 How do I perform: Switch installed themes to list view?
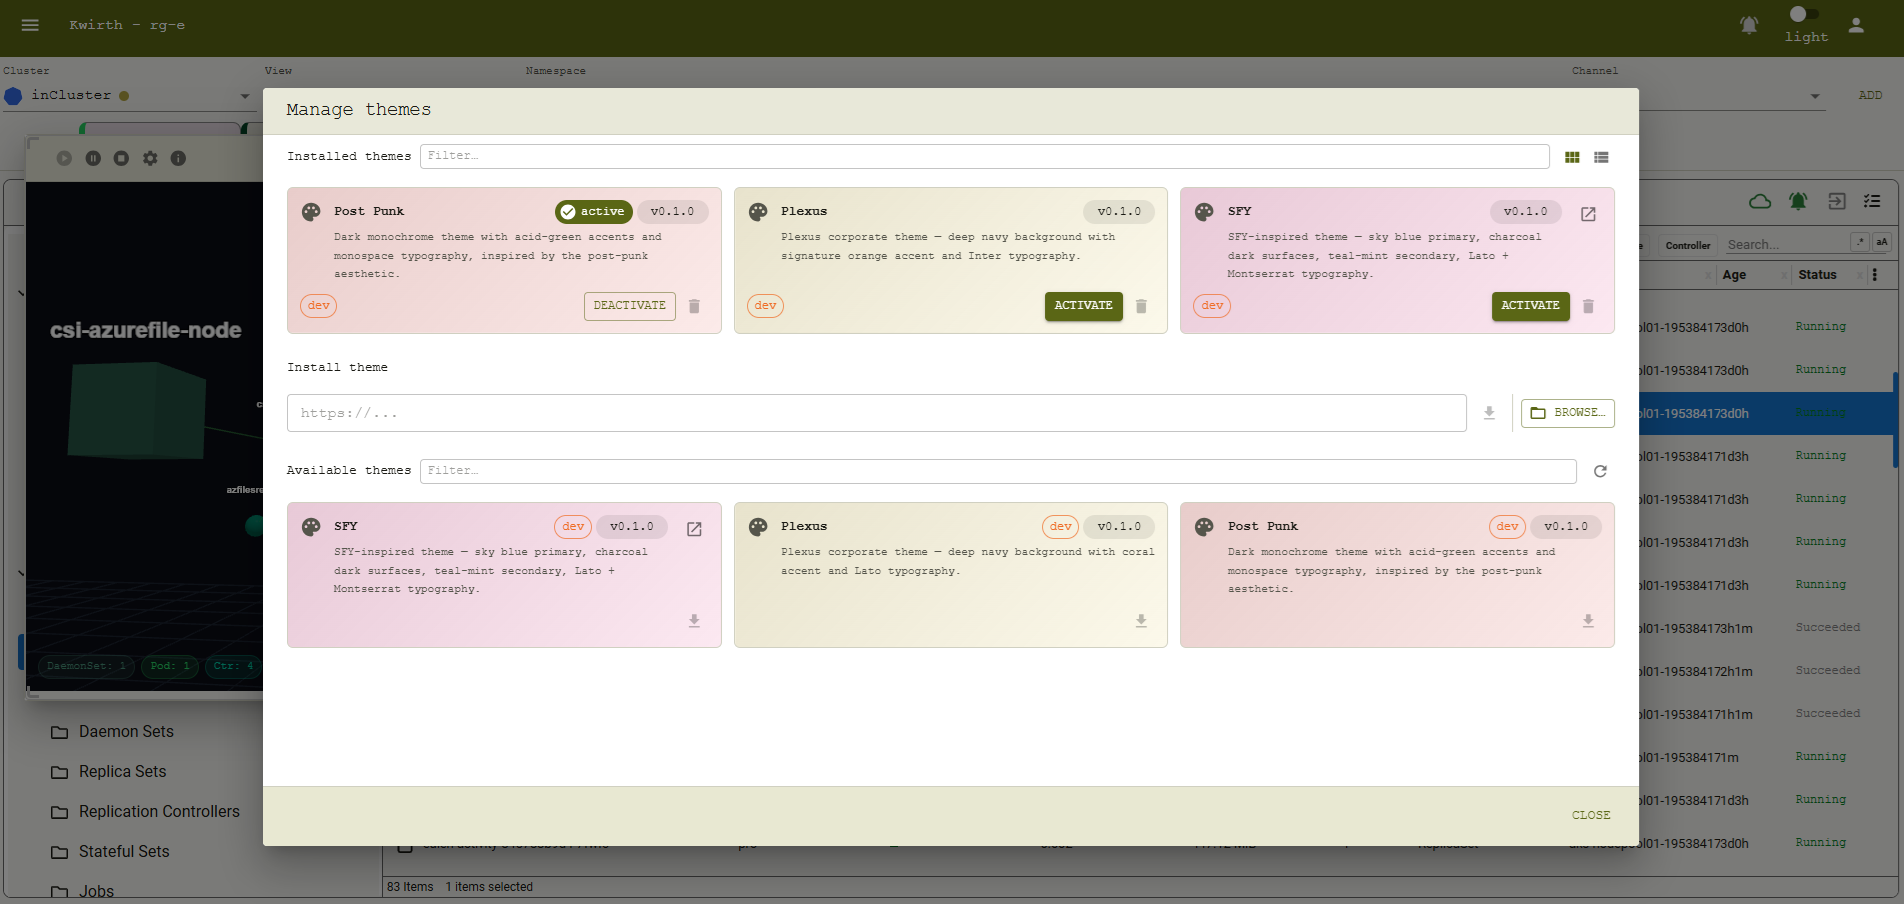1601,157
